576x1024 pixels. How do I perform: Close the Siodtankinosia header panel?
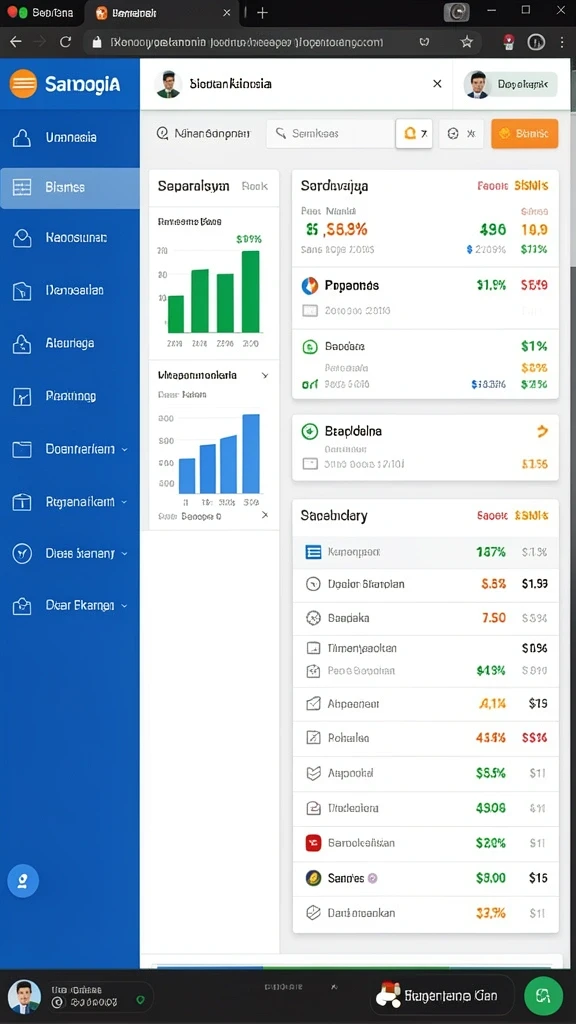coord(437,84)
